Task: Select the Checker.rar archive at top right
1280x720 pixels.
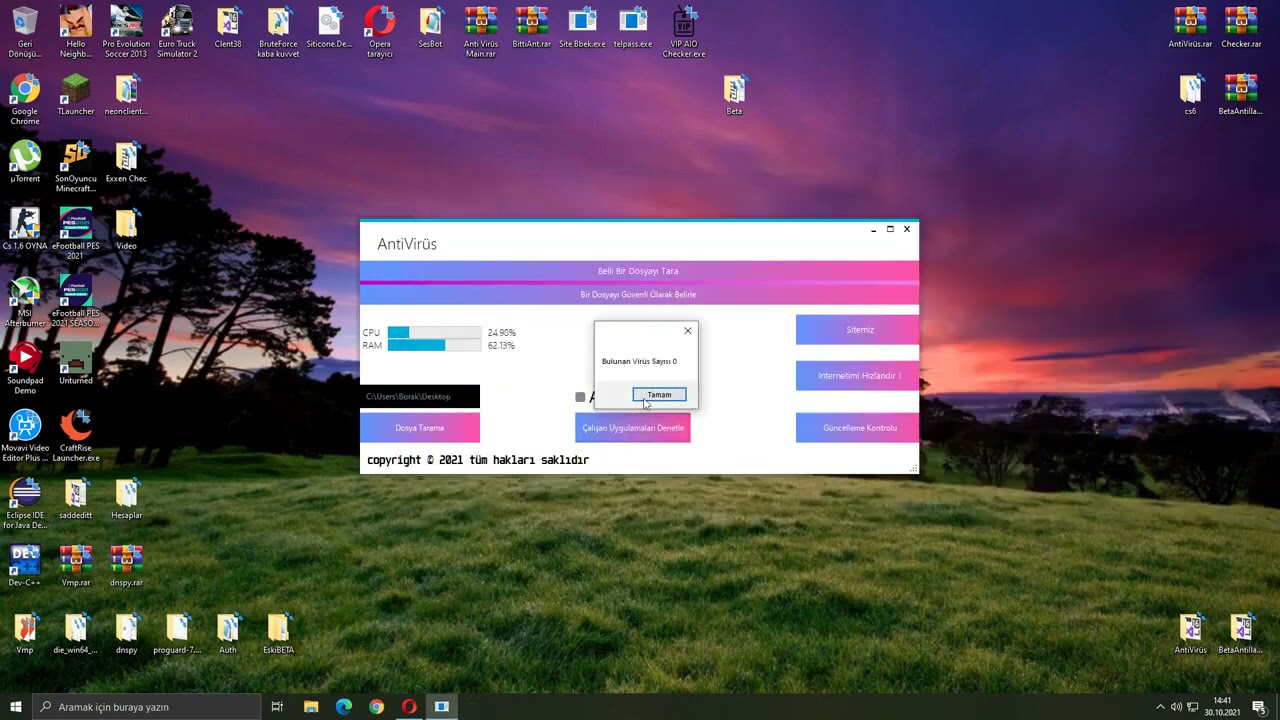Action: 1241,28
